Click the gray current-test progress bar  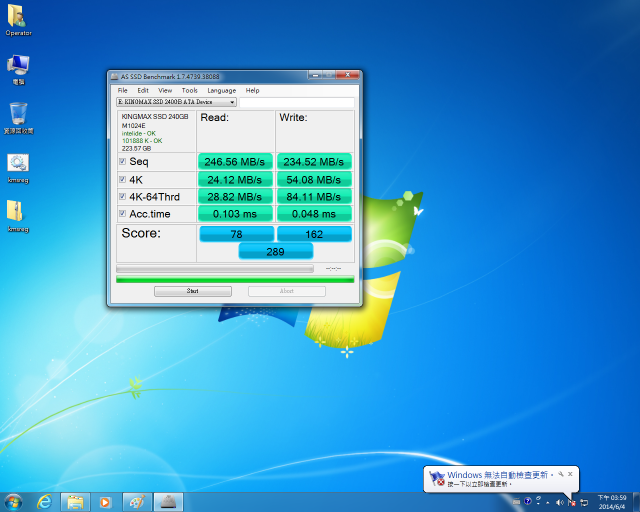pos(215,268)
